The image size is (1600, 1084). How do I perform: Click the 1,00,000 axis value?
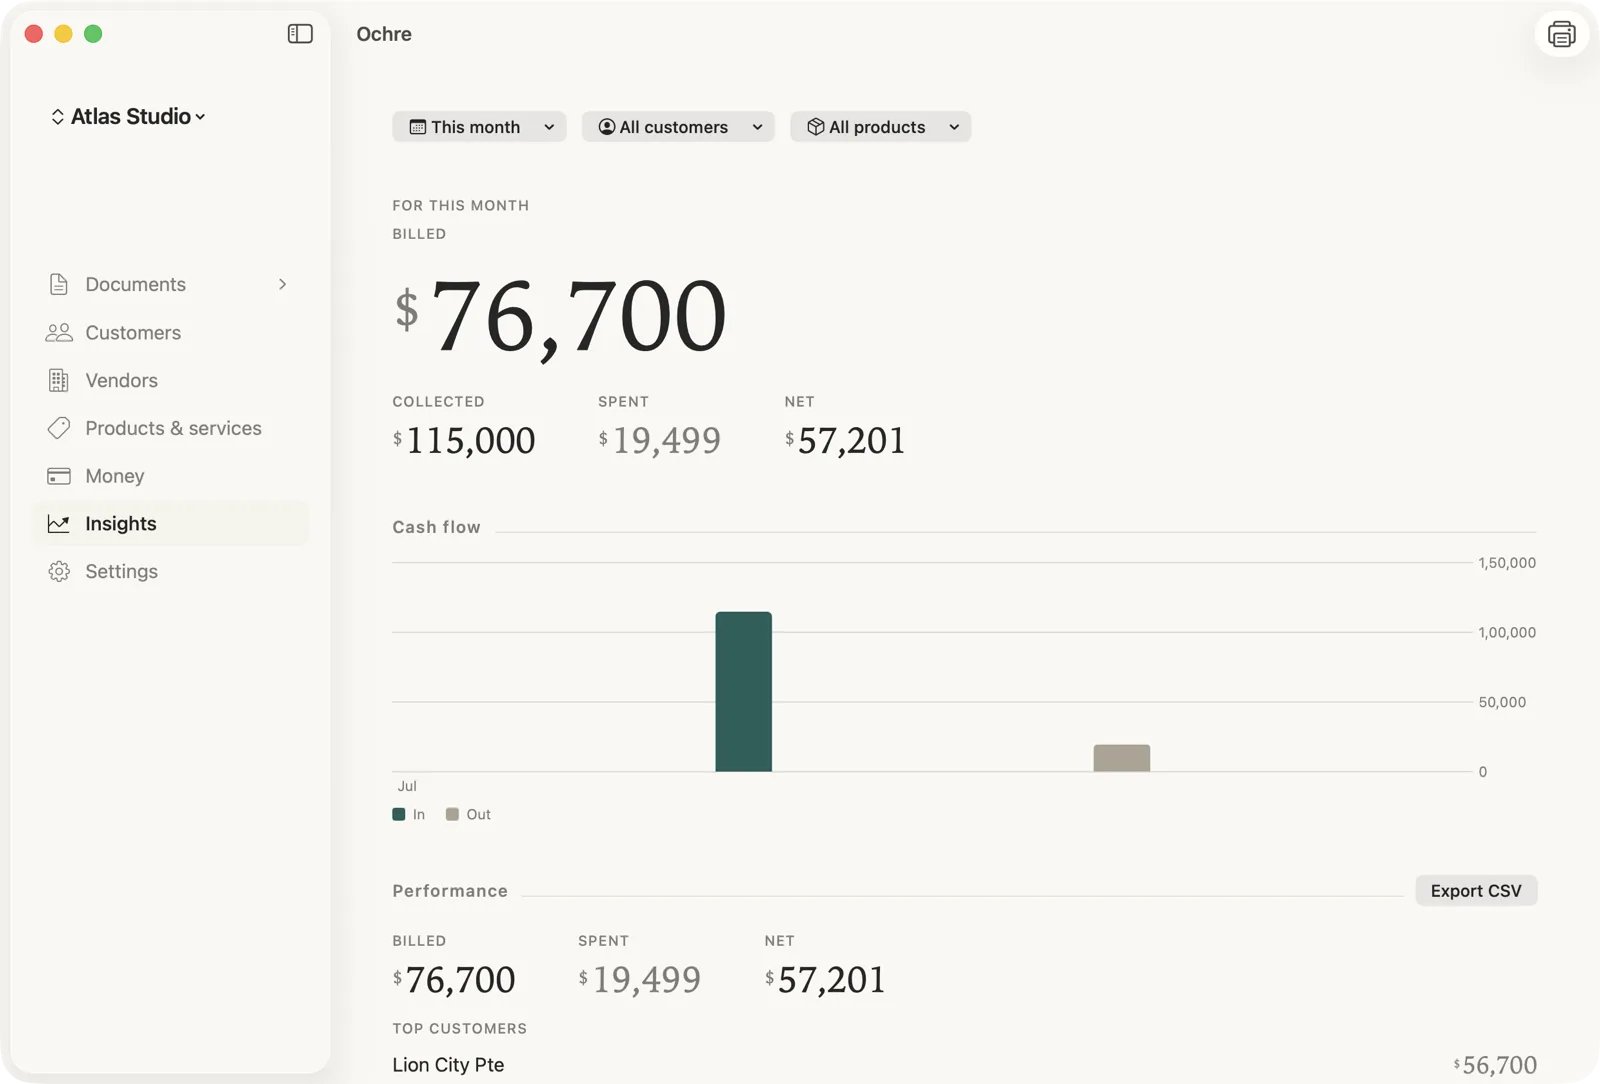tap(1507, 632)
